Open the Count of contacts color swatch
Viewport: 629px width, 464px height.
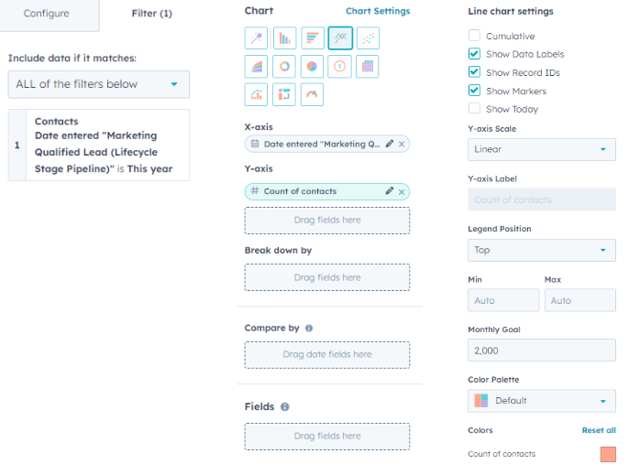coord(608,454)
